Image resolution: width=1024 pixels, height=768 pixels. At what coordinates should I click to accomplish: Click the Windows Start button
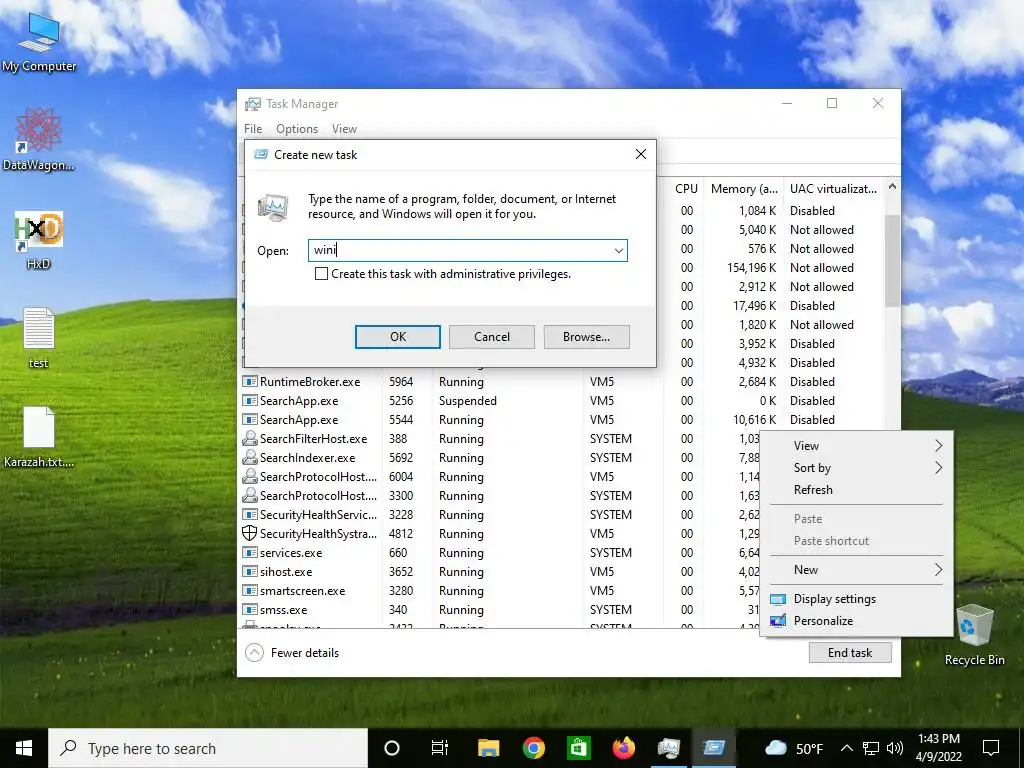coord(24,748)
